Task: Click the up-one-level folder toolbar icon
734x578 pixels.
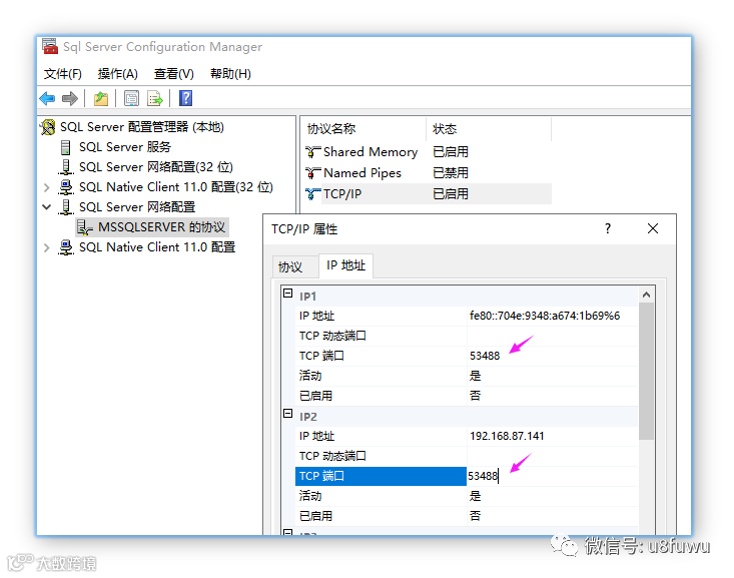Action: pos(101,98)
